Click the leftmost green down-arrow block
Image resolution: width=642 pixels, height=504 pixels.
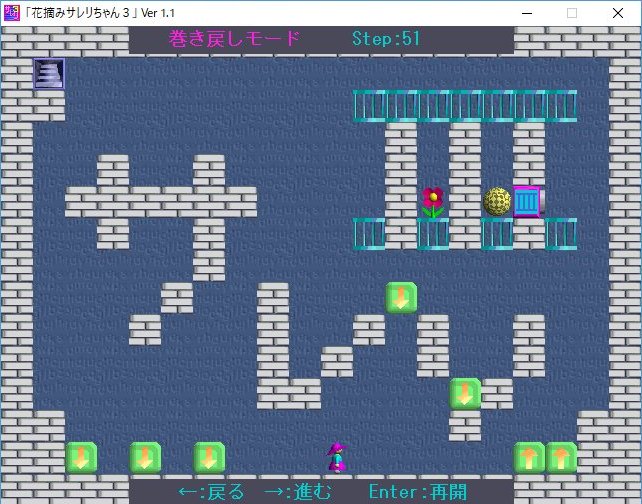tap(81, 457)
